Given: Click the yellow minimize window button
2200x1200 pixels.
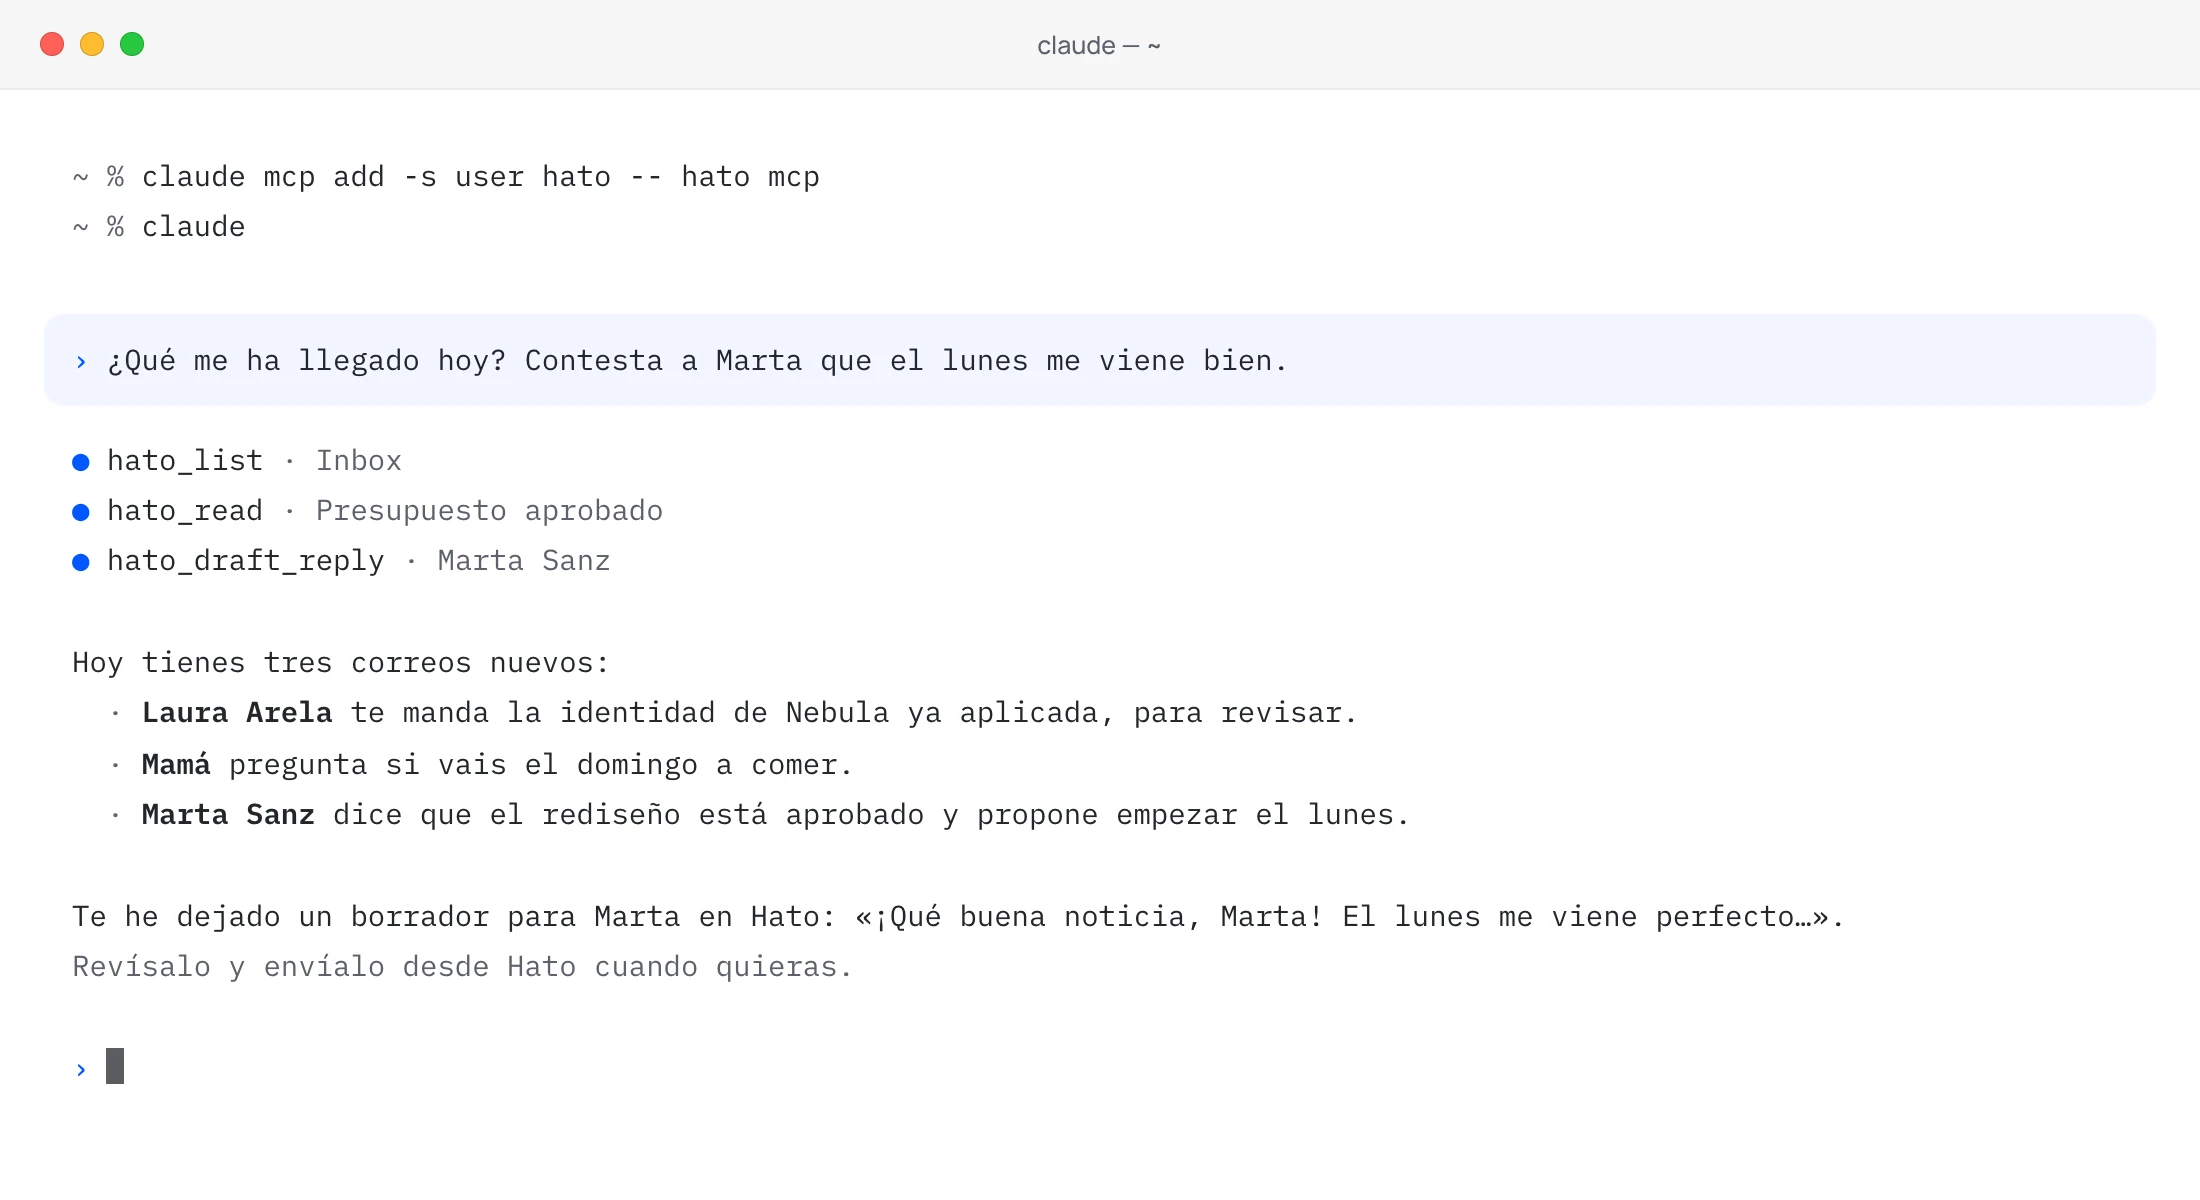Looking at the screenshot, I should tap(92, 44).
